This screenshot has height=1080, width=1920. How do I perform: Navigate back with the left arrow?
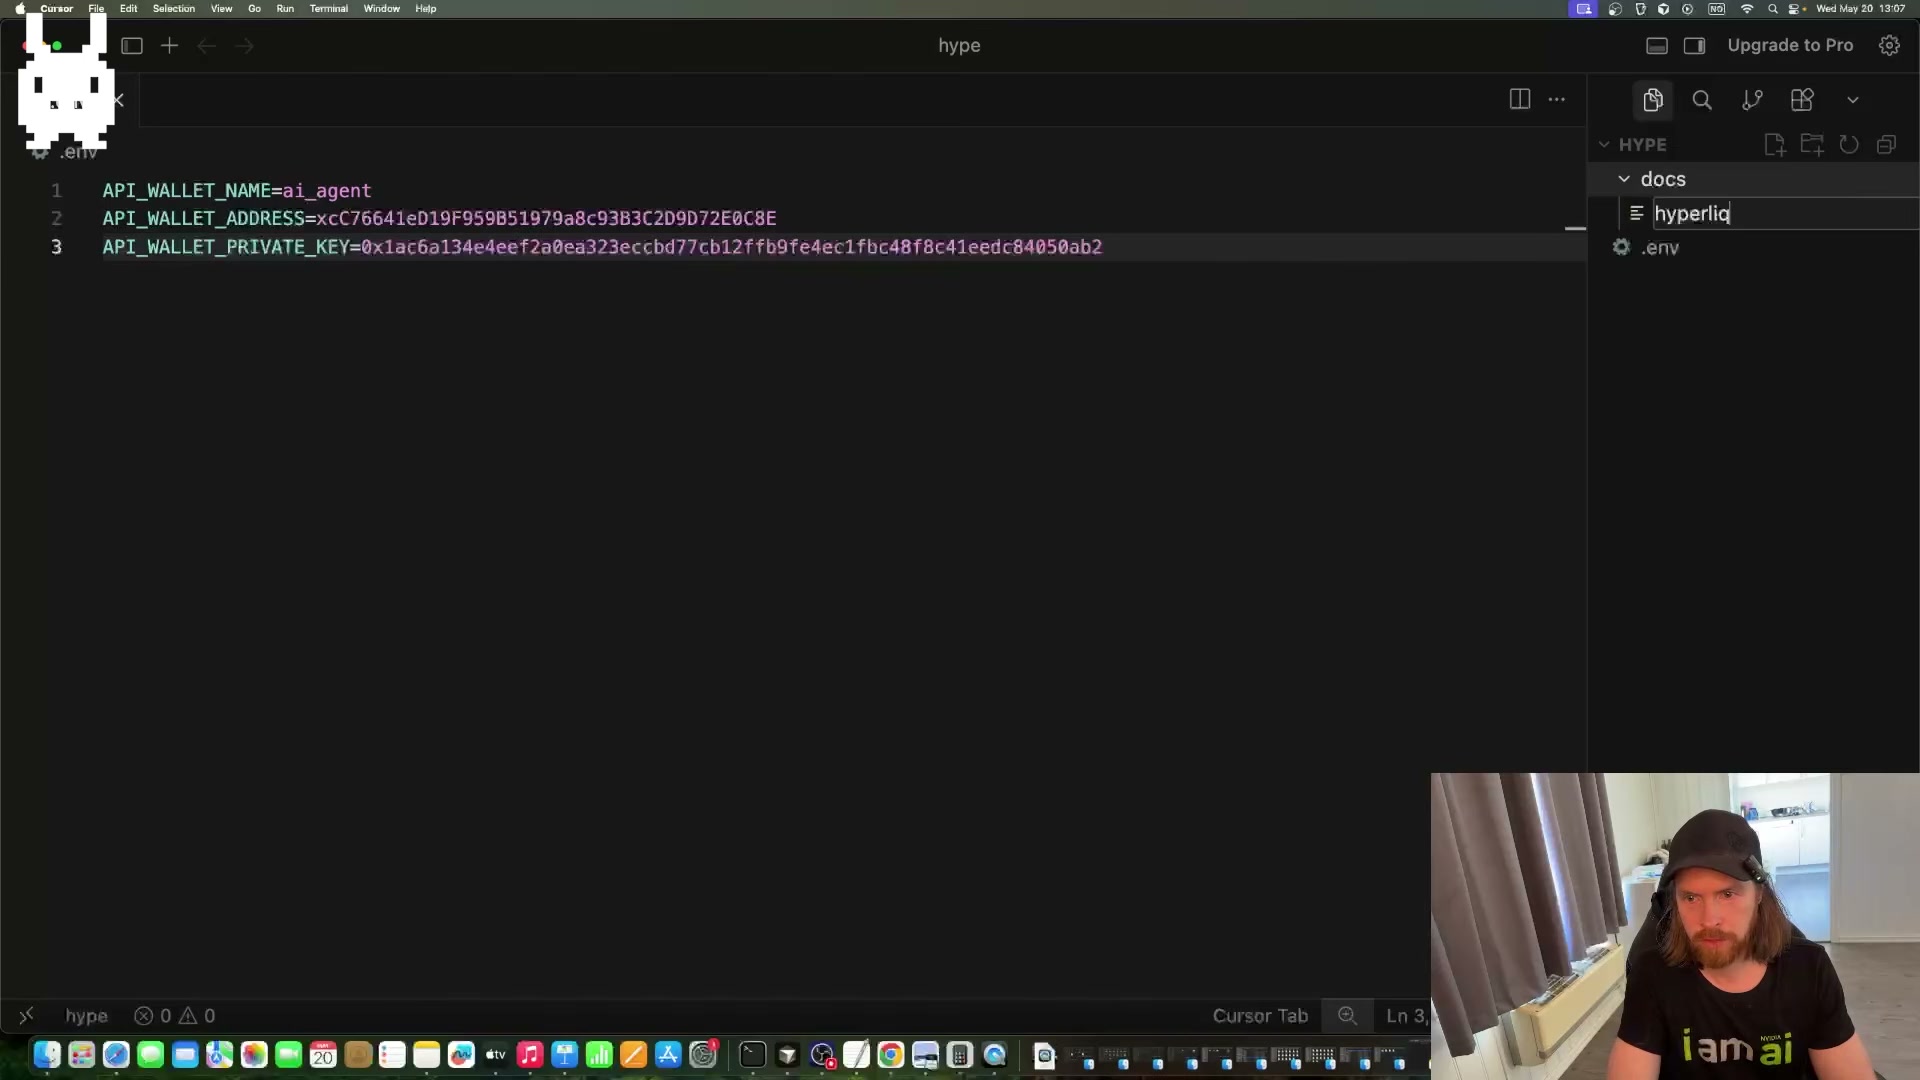207,46
